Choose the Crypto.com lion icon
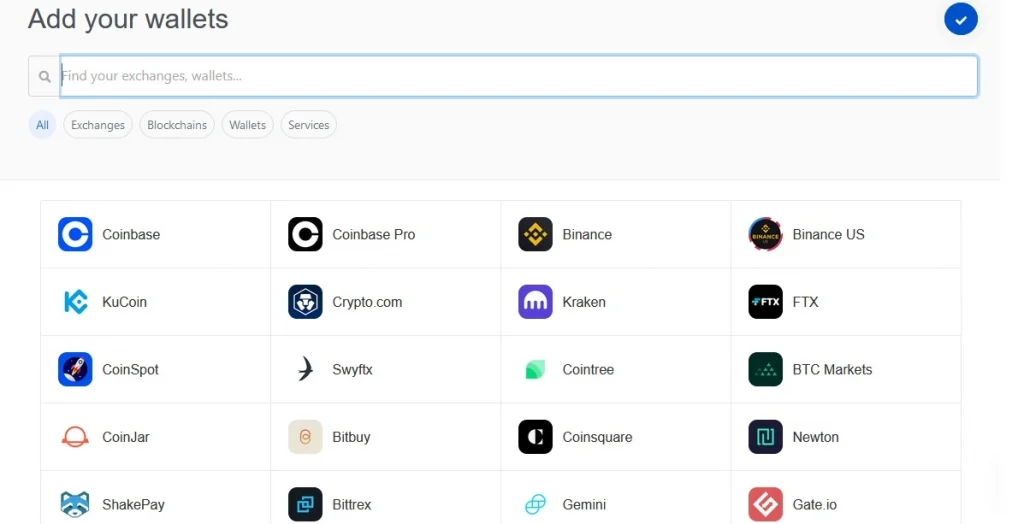1024x524 pixels. click(x=305, y=302)
